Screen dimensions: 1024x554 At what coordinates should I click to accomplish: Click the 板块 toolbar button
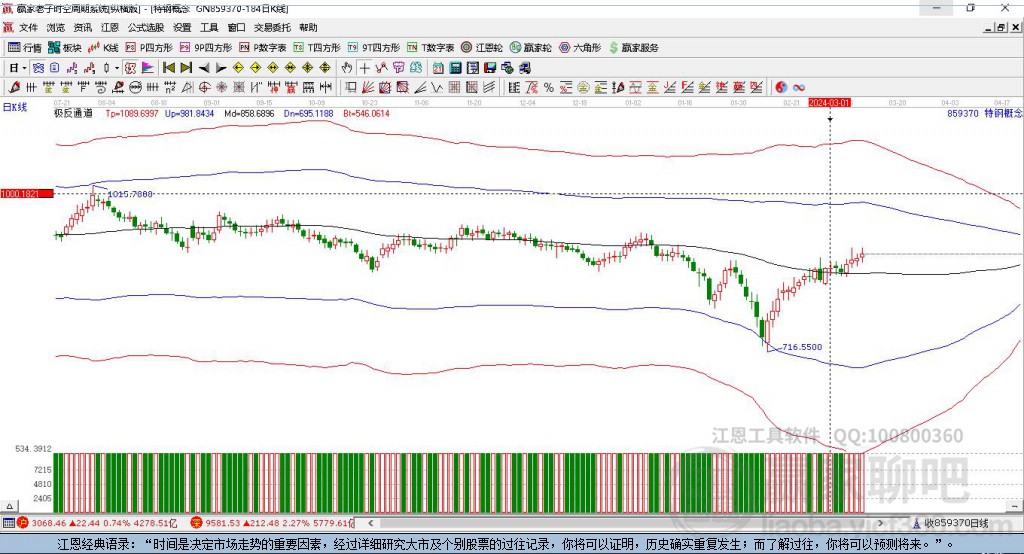tap(65, 48)
